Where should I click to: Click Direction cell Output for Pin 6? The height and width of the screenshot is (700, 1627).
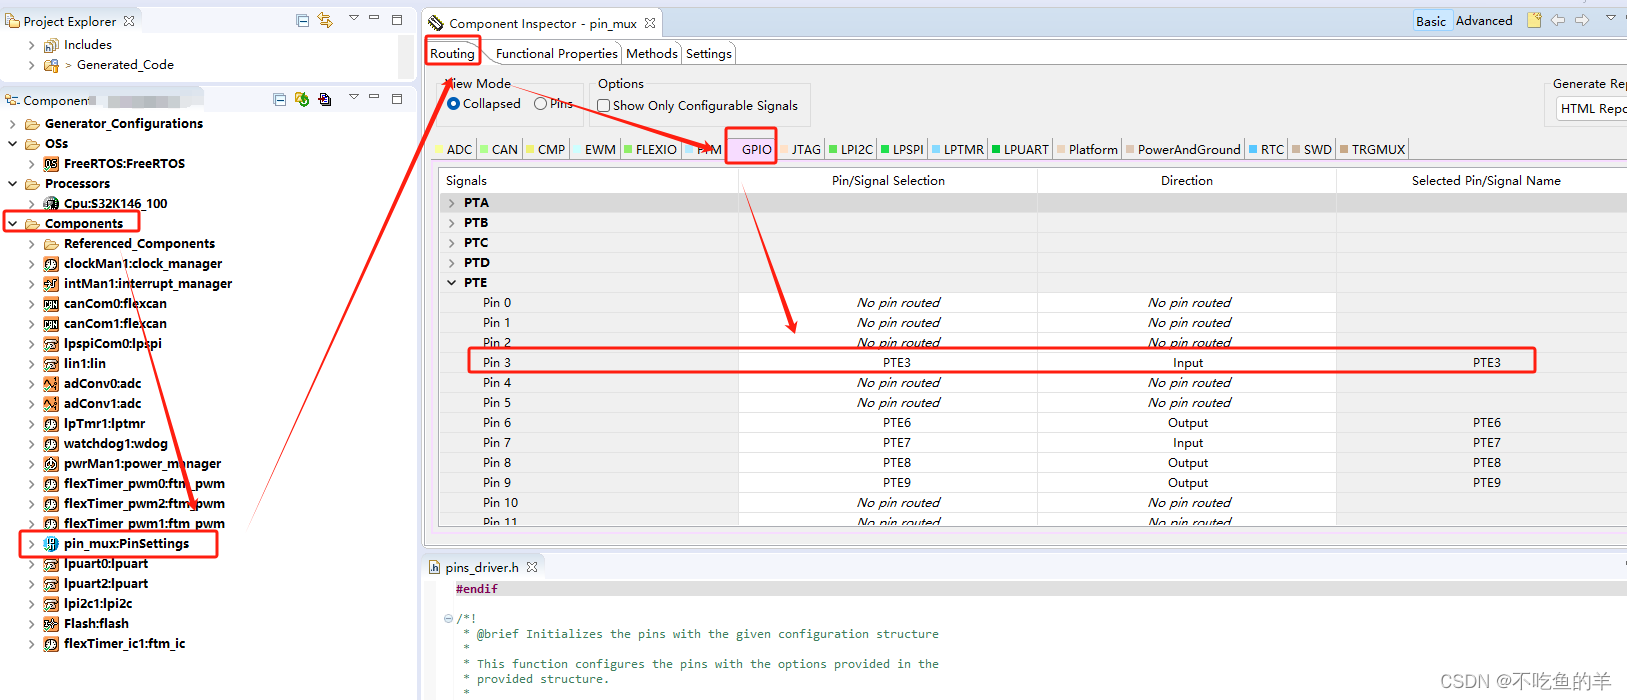tap(1187, 422)
